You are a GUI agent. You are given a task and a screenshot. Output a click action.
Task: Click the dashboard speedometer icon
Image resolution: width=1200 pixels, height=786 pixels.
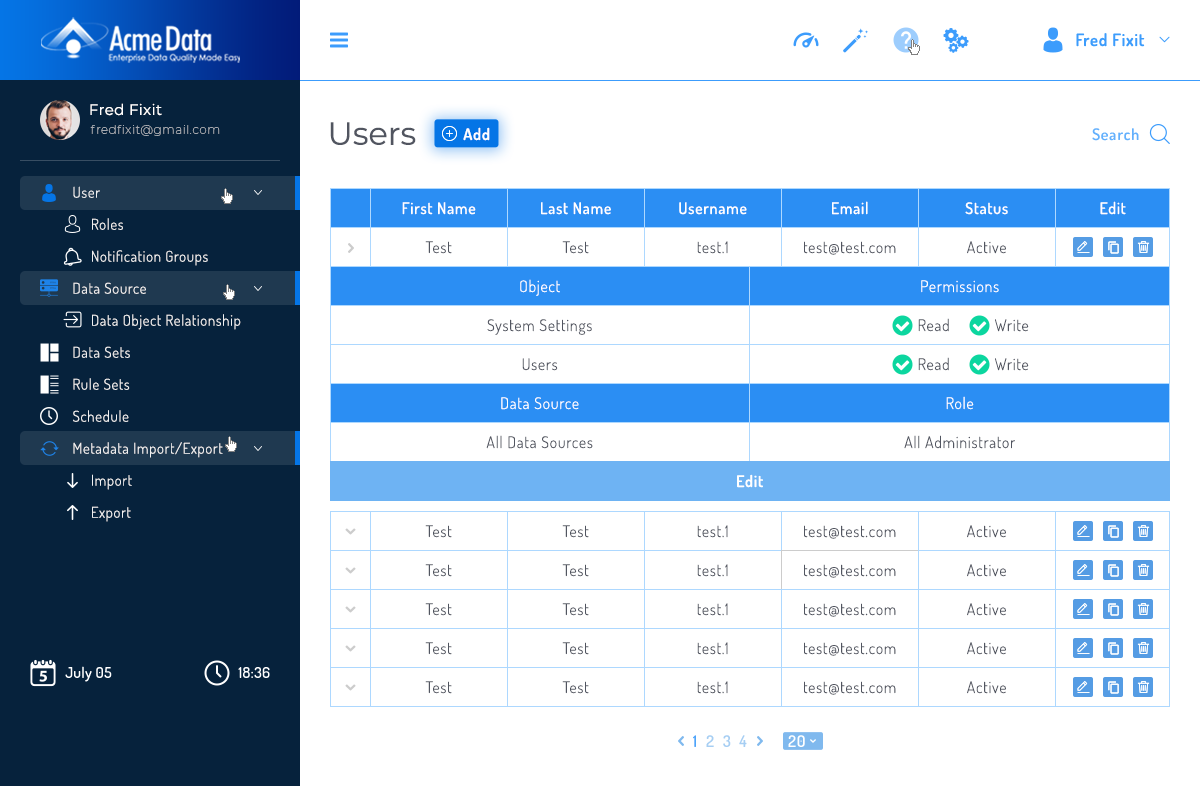[x=805, y=41]
